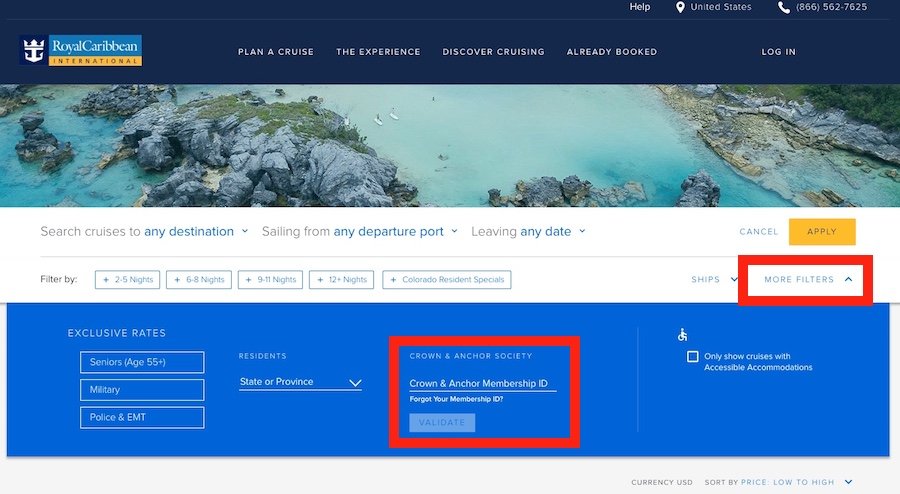Open the Plan a Cruise menu
This screenshot has width=900, height=494.
pyautogui.click(x=276, y=52)
